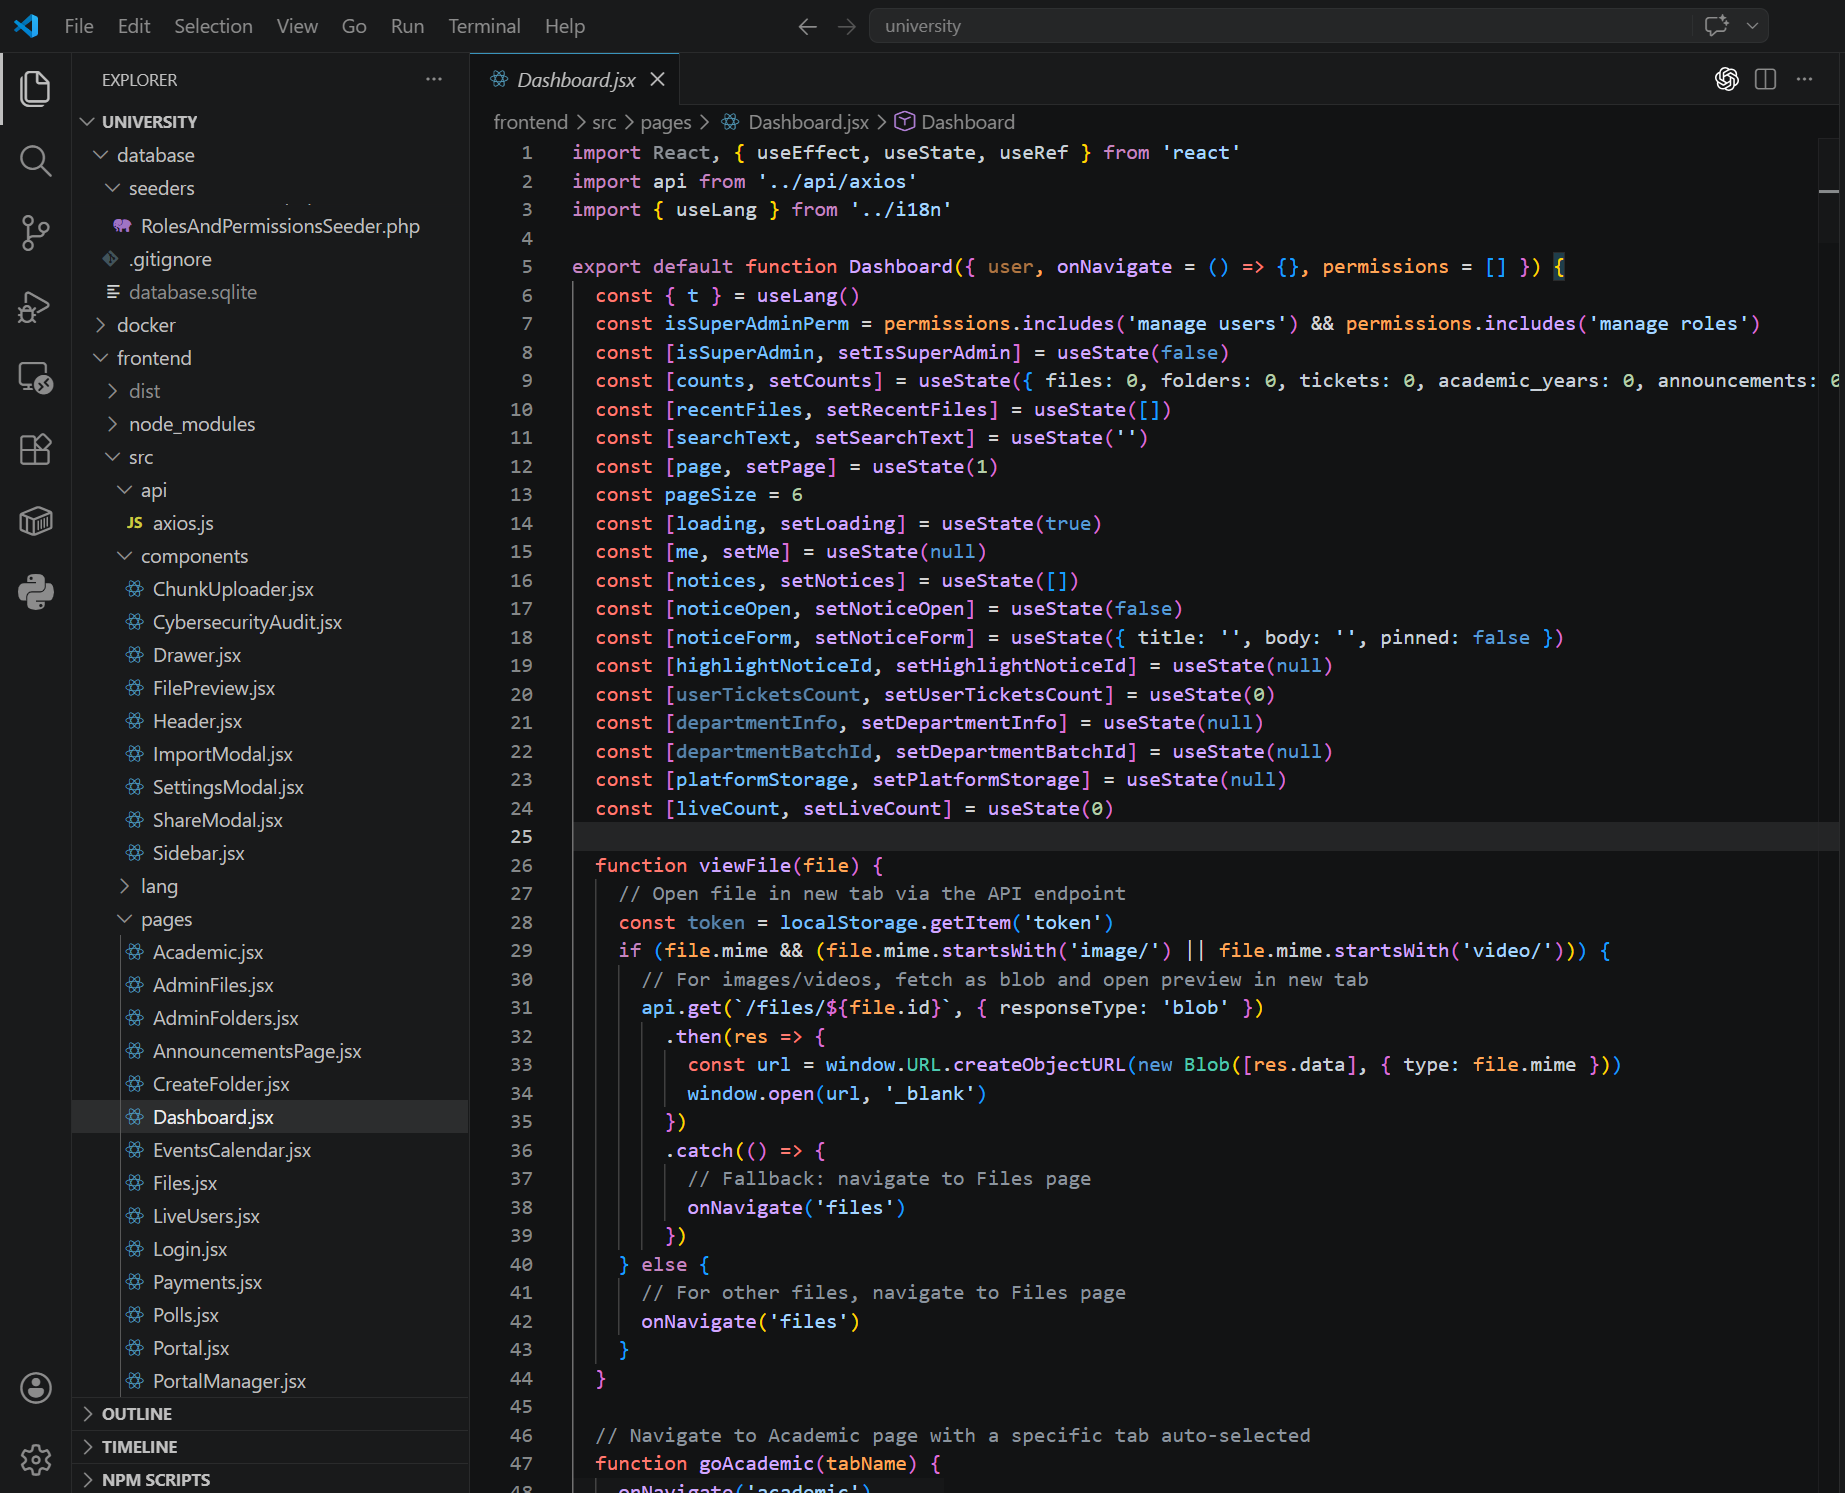Open the Source Control view
1845x1493 pixels.
[x=36, y=232]
